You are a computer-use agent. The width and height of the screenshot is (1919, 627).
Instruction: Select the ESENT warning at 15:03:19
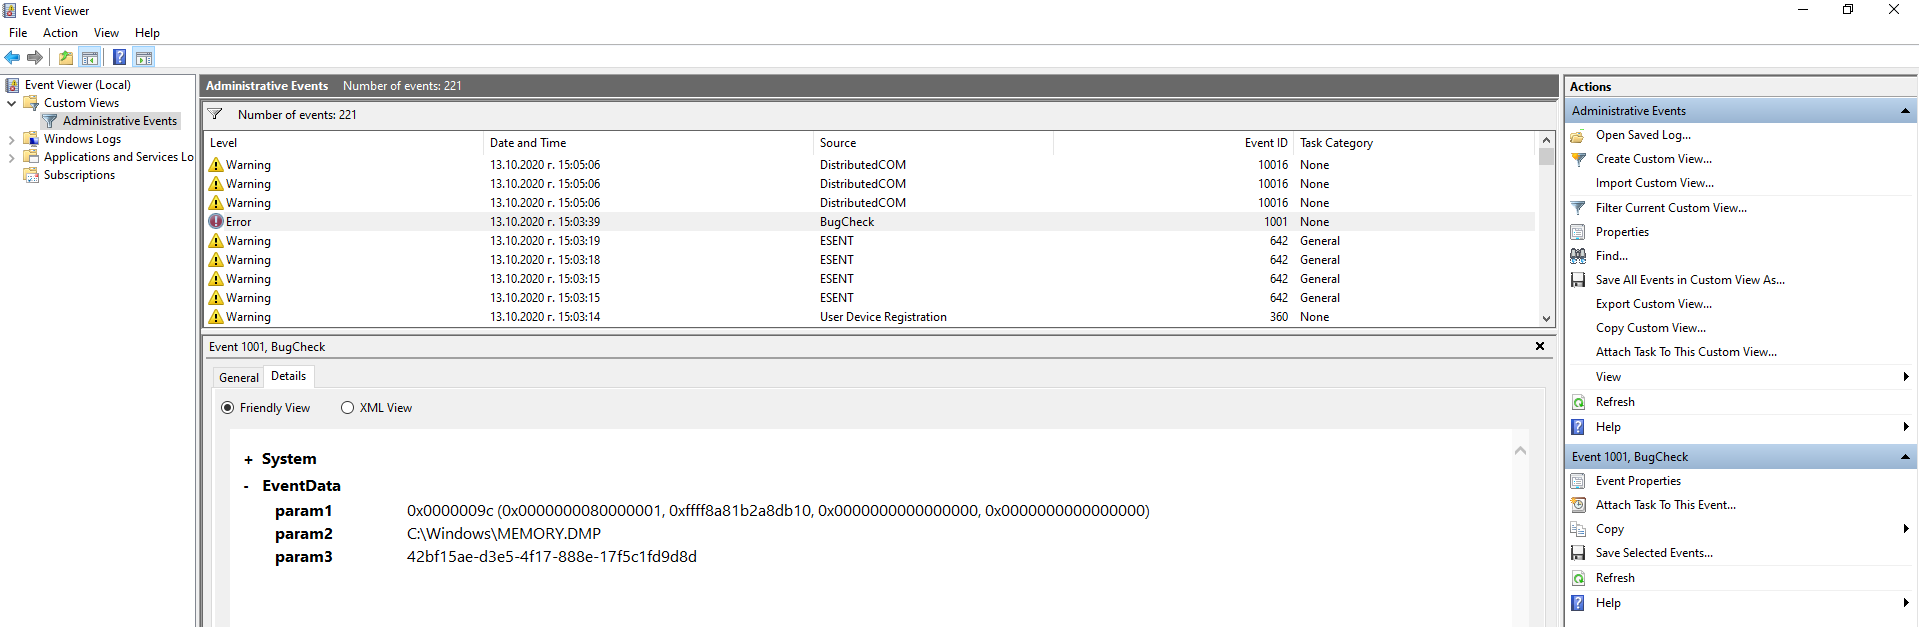click(x=869, y=241)
